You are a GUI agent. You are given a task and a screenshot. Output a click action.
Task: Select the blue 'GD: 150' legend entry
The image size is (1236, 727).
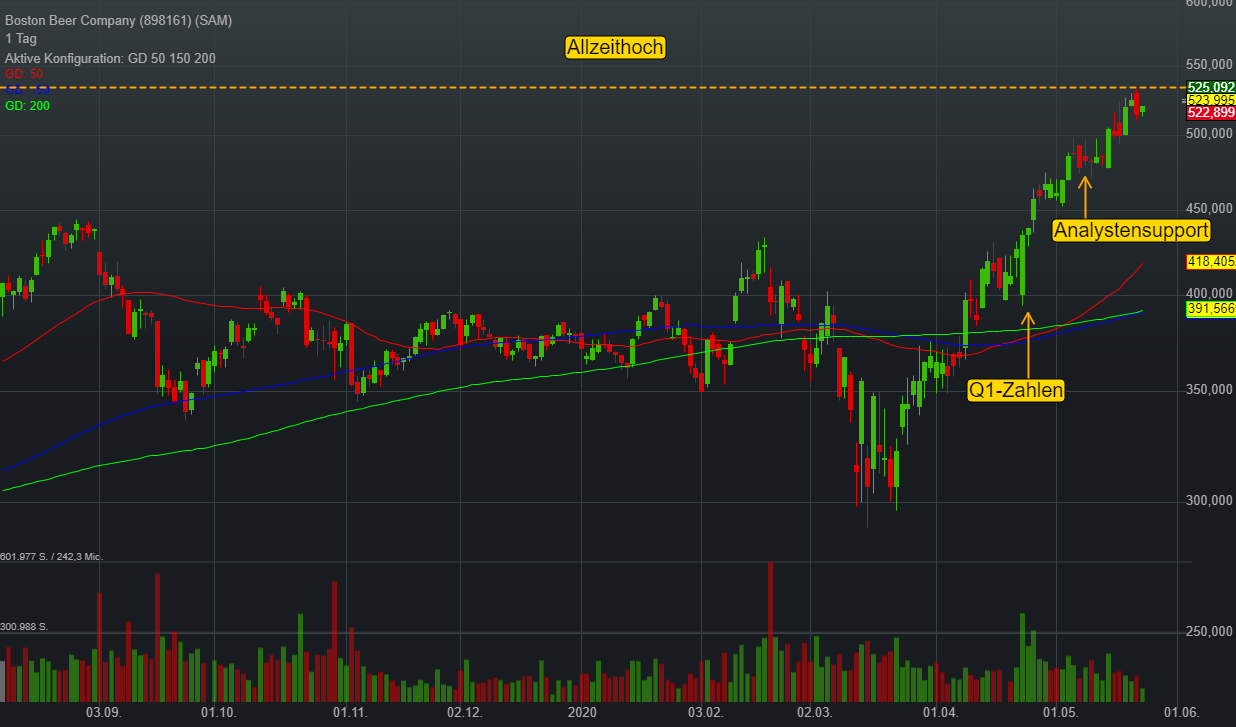(x=27, y=90)
